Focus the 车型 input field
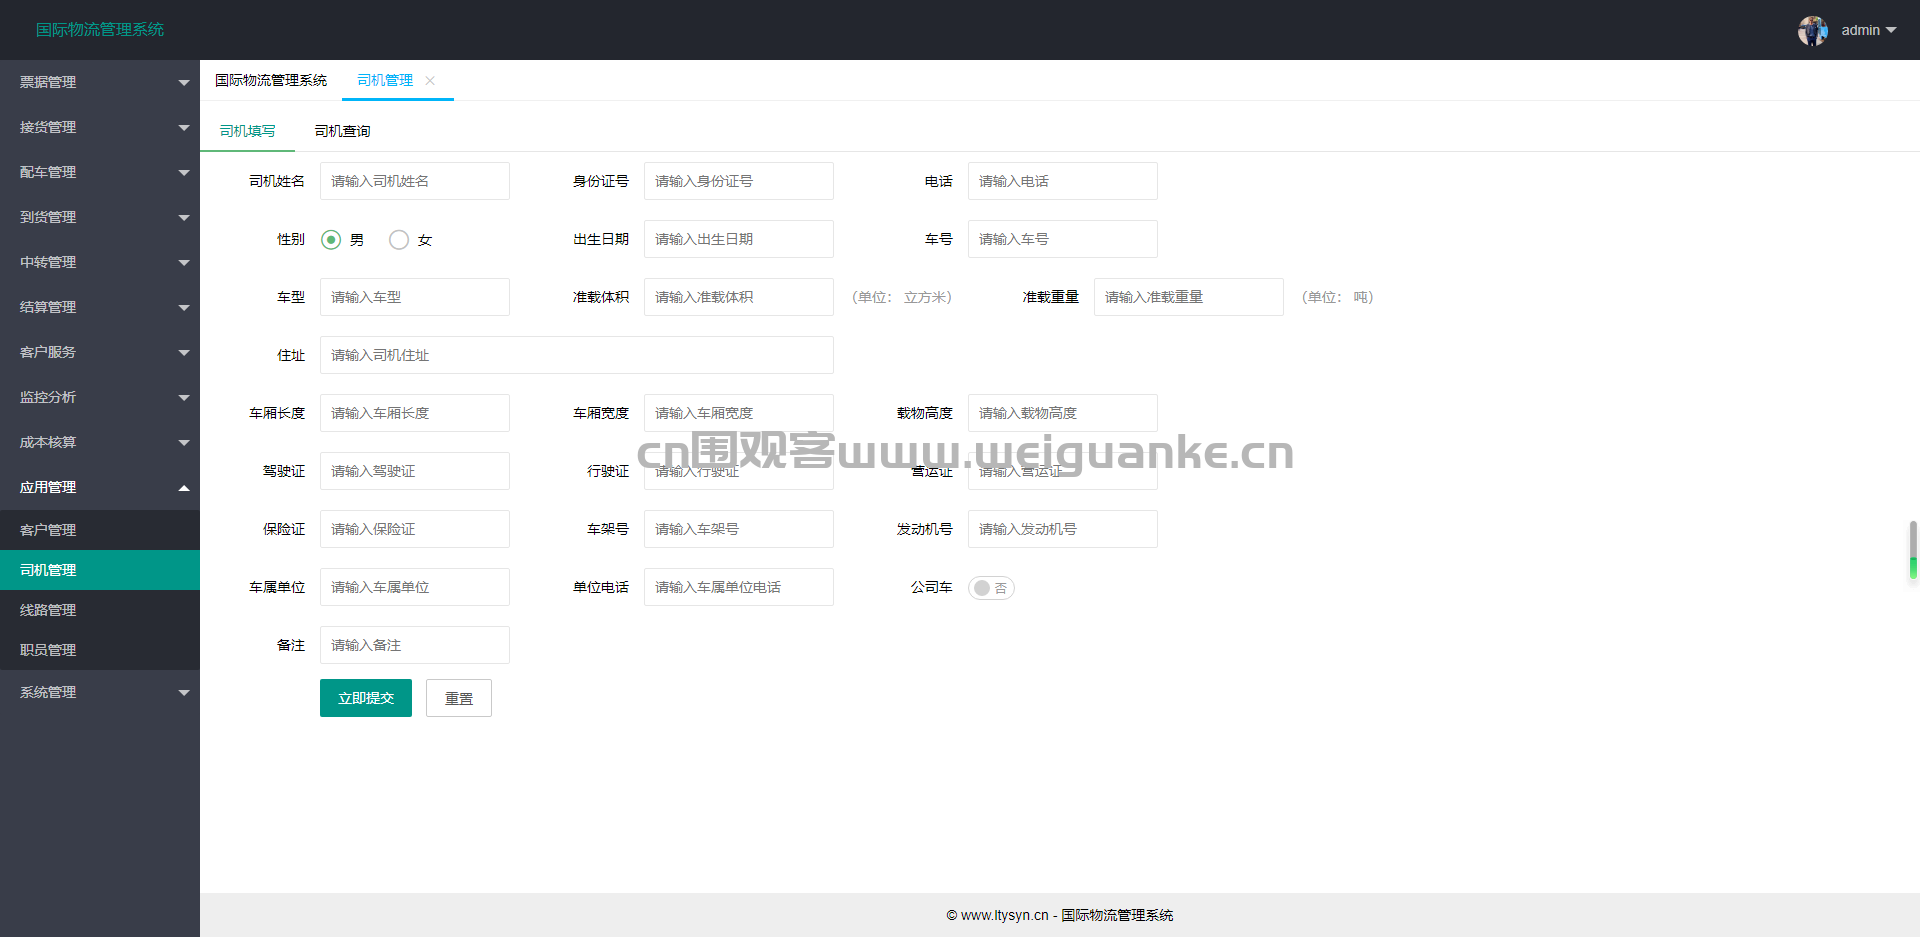The image size is (1920, 937). click(x=415, y=297)
